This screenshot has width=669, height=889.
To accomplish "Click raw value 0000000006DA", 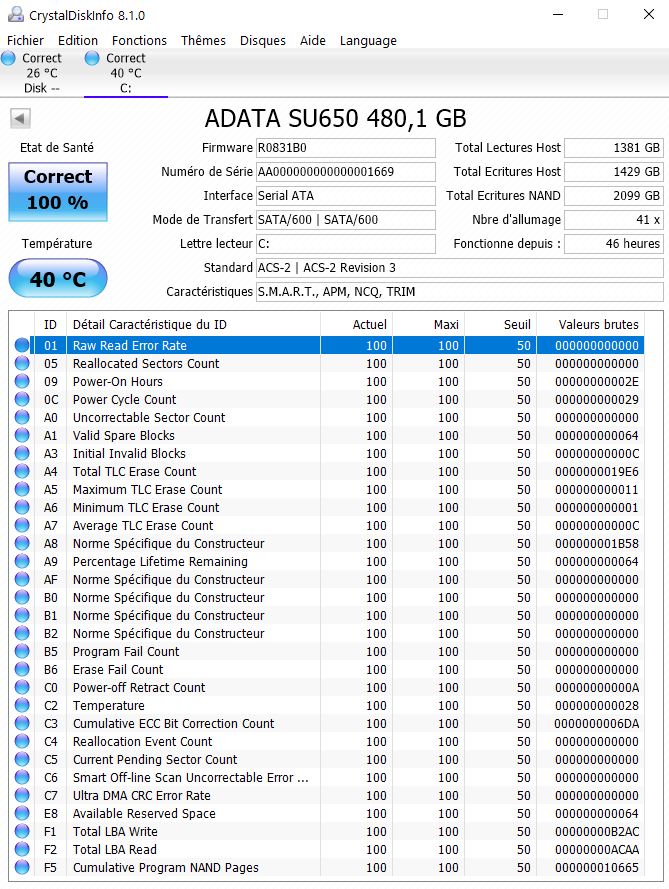I will pos(596,723).
